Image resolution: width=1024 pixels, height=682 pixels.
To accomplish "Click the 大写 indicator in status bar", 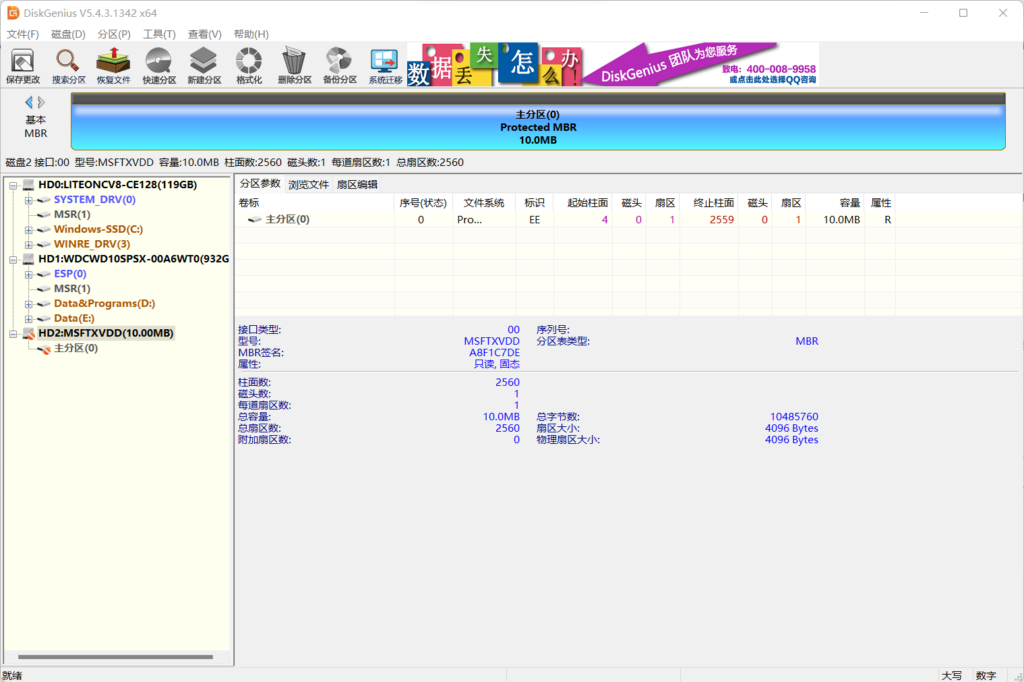I will [x=952, y=675].
